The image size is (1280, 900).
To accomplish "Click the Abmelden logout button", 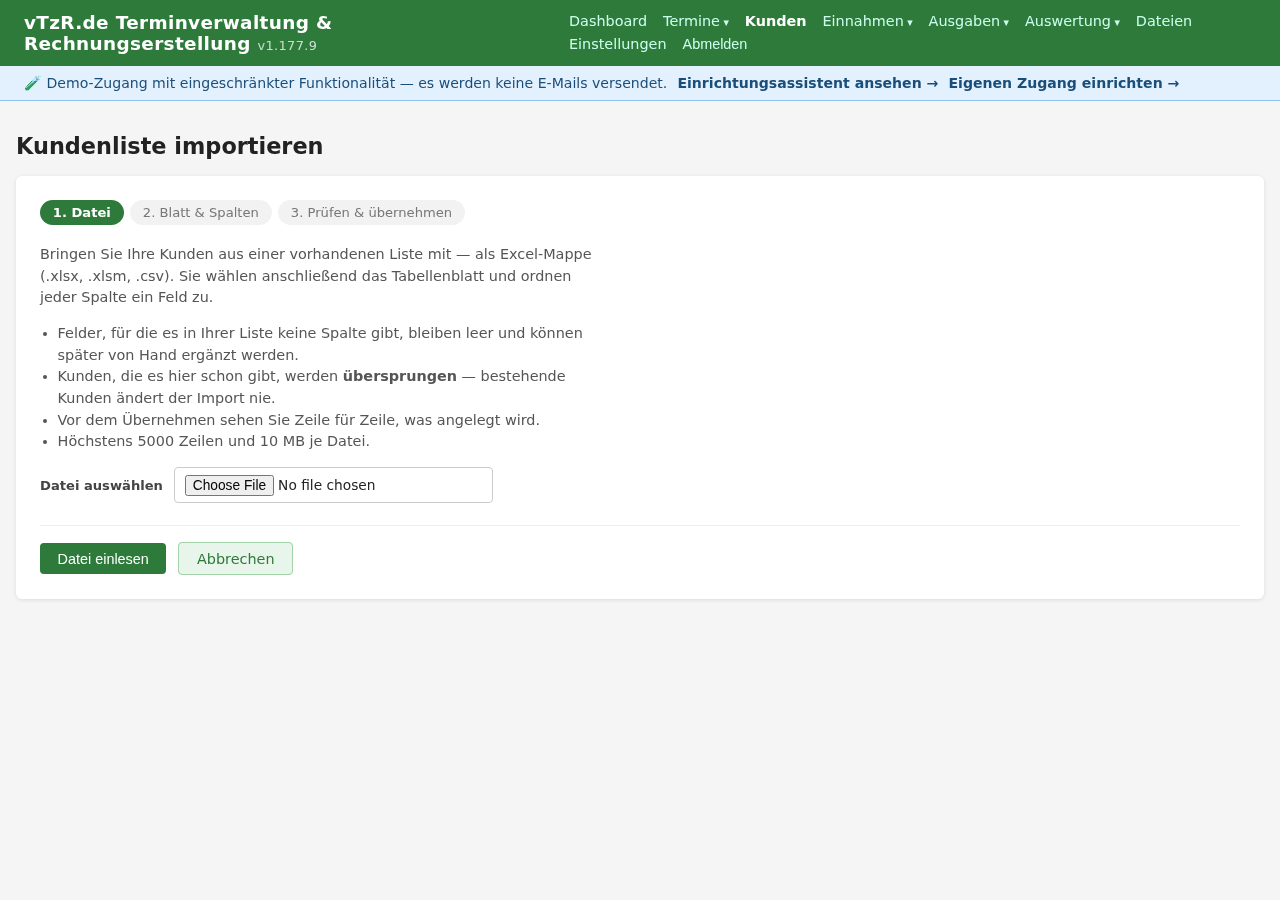I will 715,44.
